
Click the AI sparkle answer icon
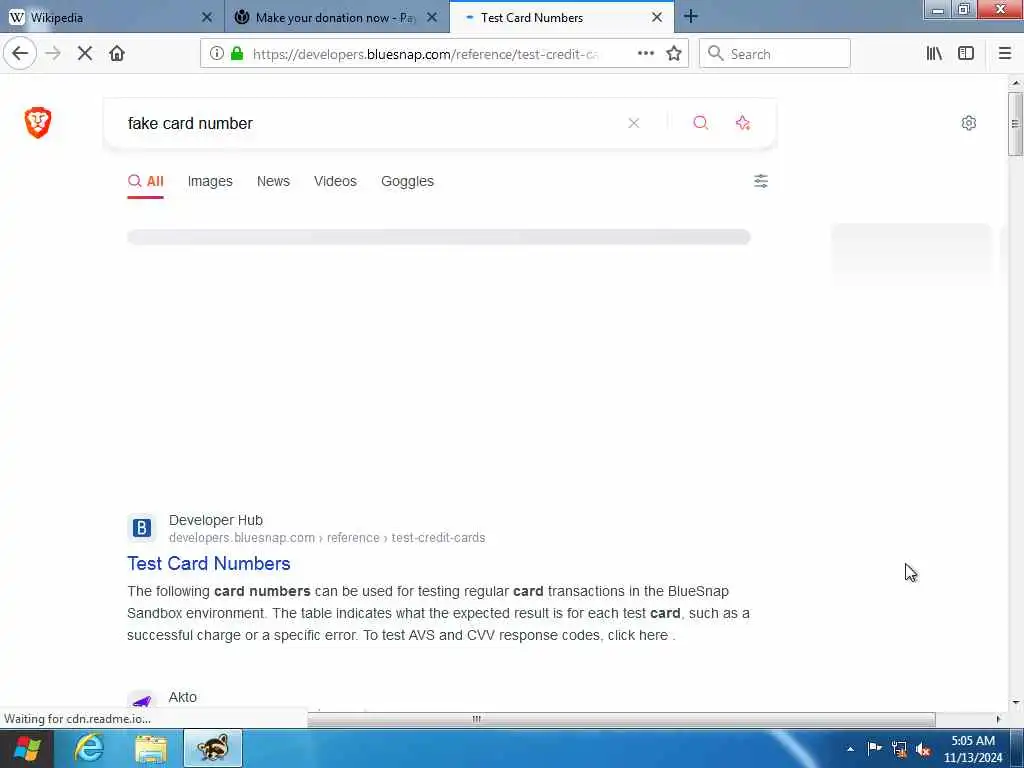coord(743,123)
